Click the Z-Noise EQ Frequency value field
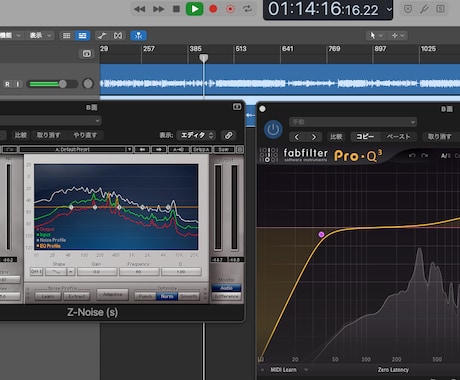Image resolution: width=460 pixels, height=380 pixels. point(139,272)
